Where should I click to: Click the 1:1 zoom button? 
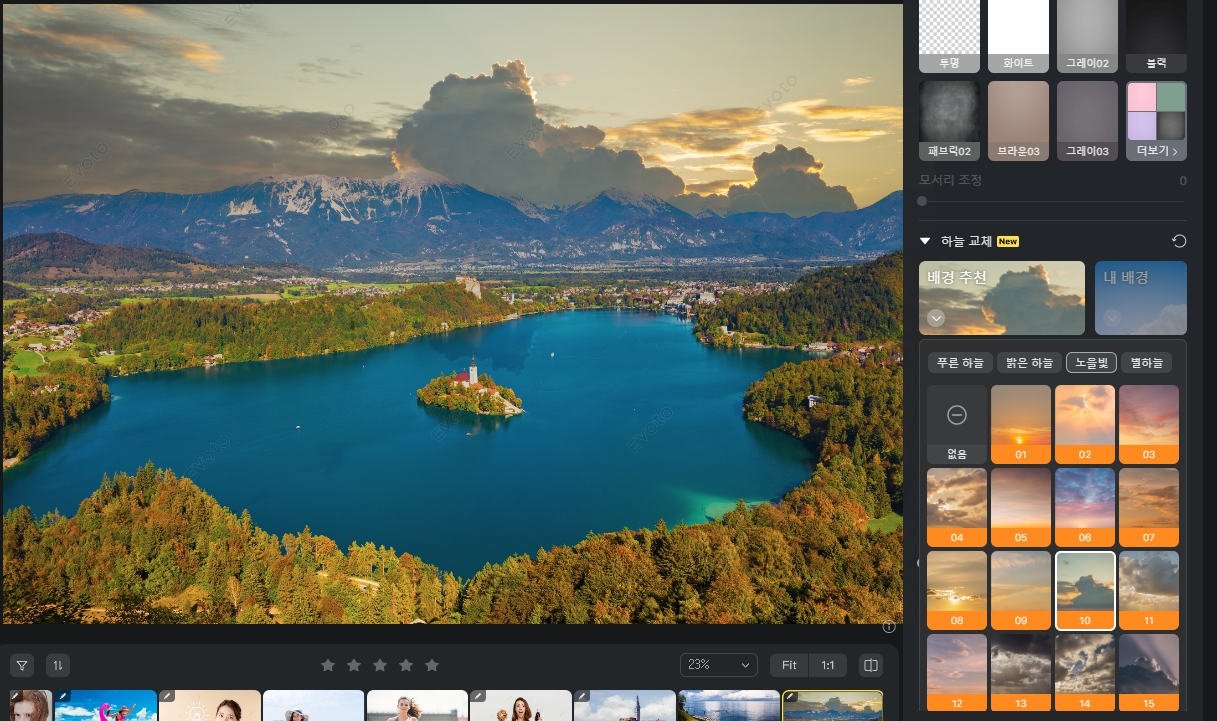828,665
